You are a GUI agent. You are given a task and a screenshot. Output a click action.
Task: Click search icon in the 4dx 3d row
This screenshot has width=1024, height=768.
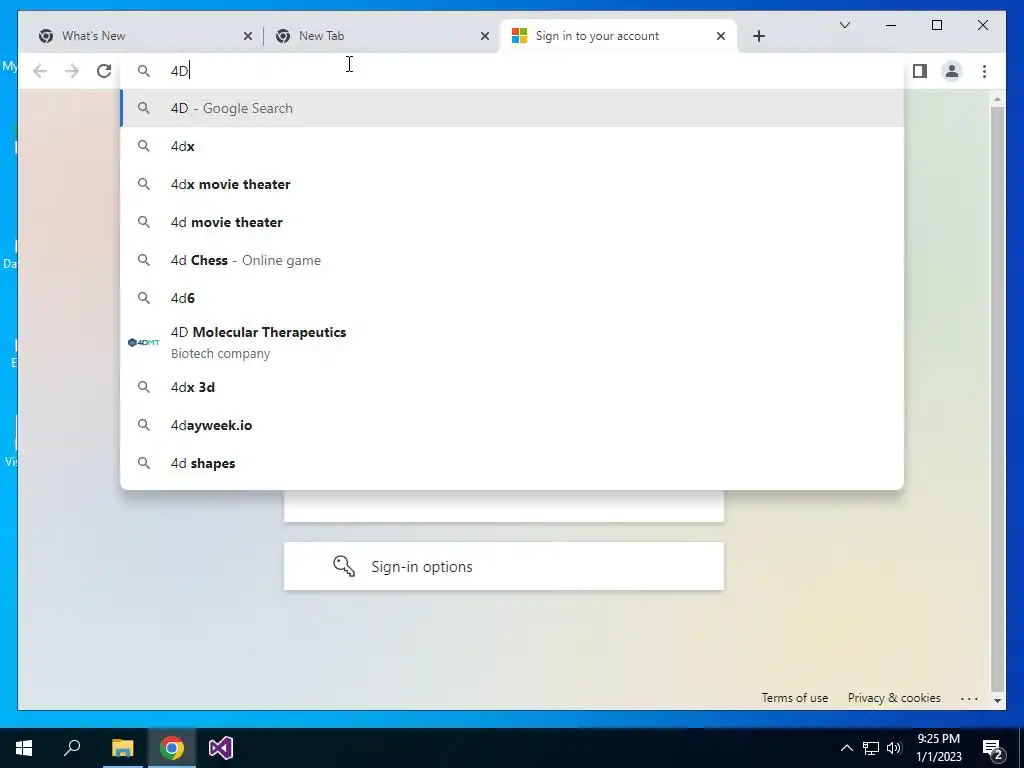pyautogui.click(x=144, y=387)
